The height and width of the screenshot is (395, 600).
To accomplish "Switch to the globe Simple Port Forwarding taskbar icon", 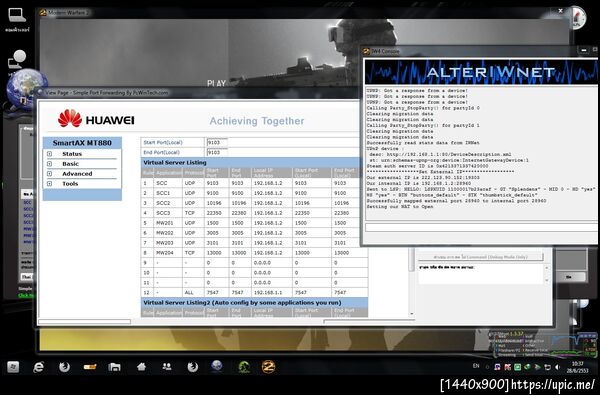I will pyautogui.click(x=217, y=366).
